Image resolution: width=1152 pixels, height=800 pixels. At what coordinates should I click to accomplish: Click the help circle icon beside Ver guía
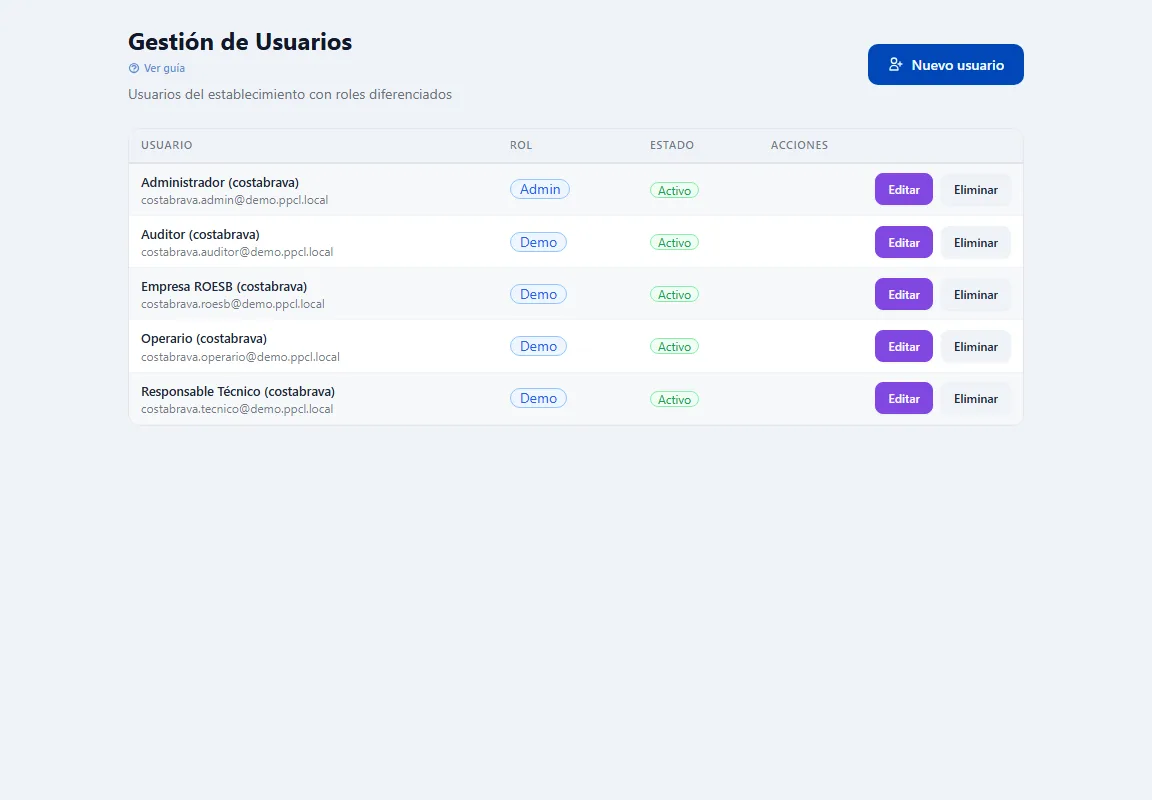click(134, 68)
